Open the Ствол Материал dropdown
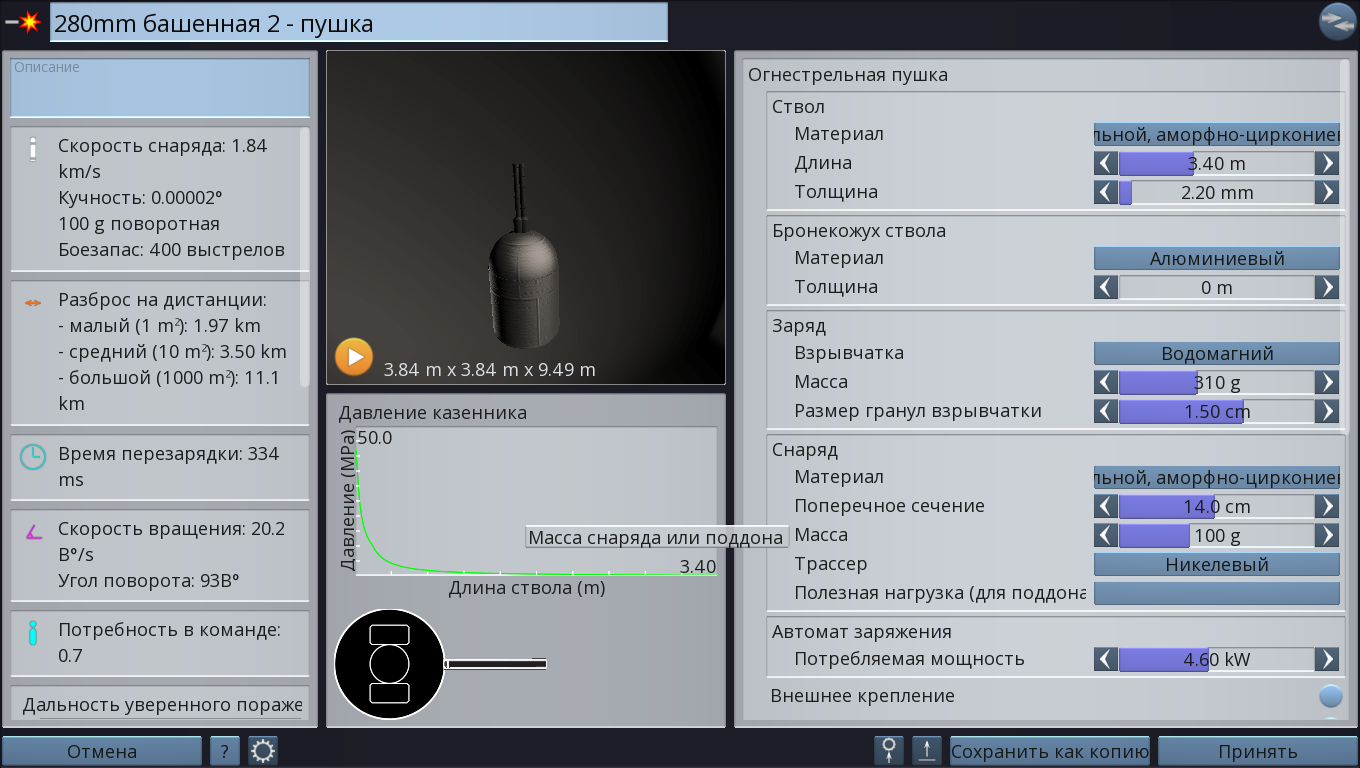 click(x=1216, y=134)
